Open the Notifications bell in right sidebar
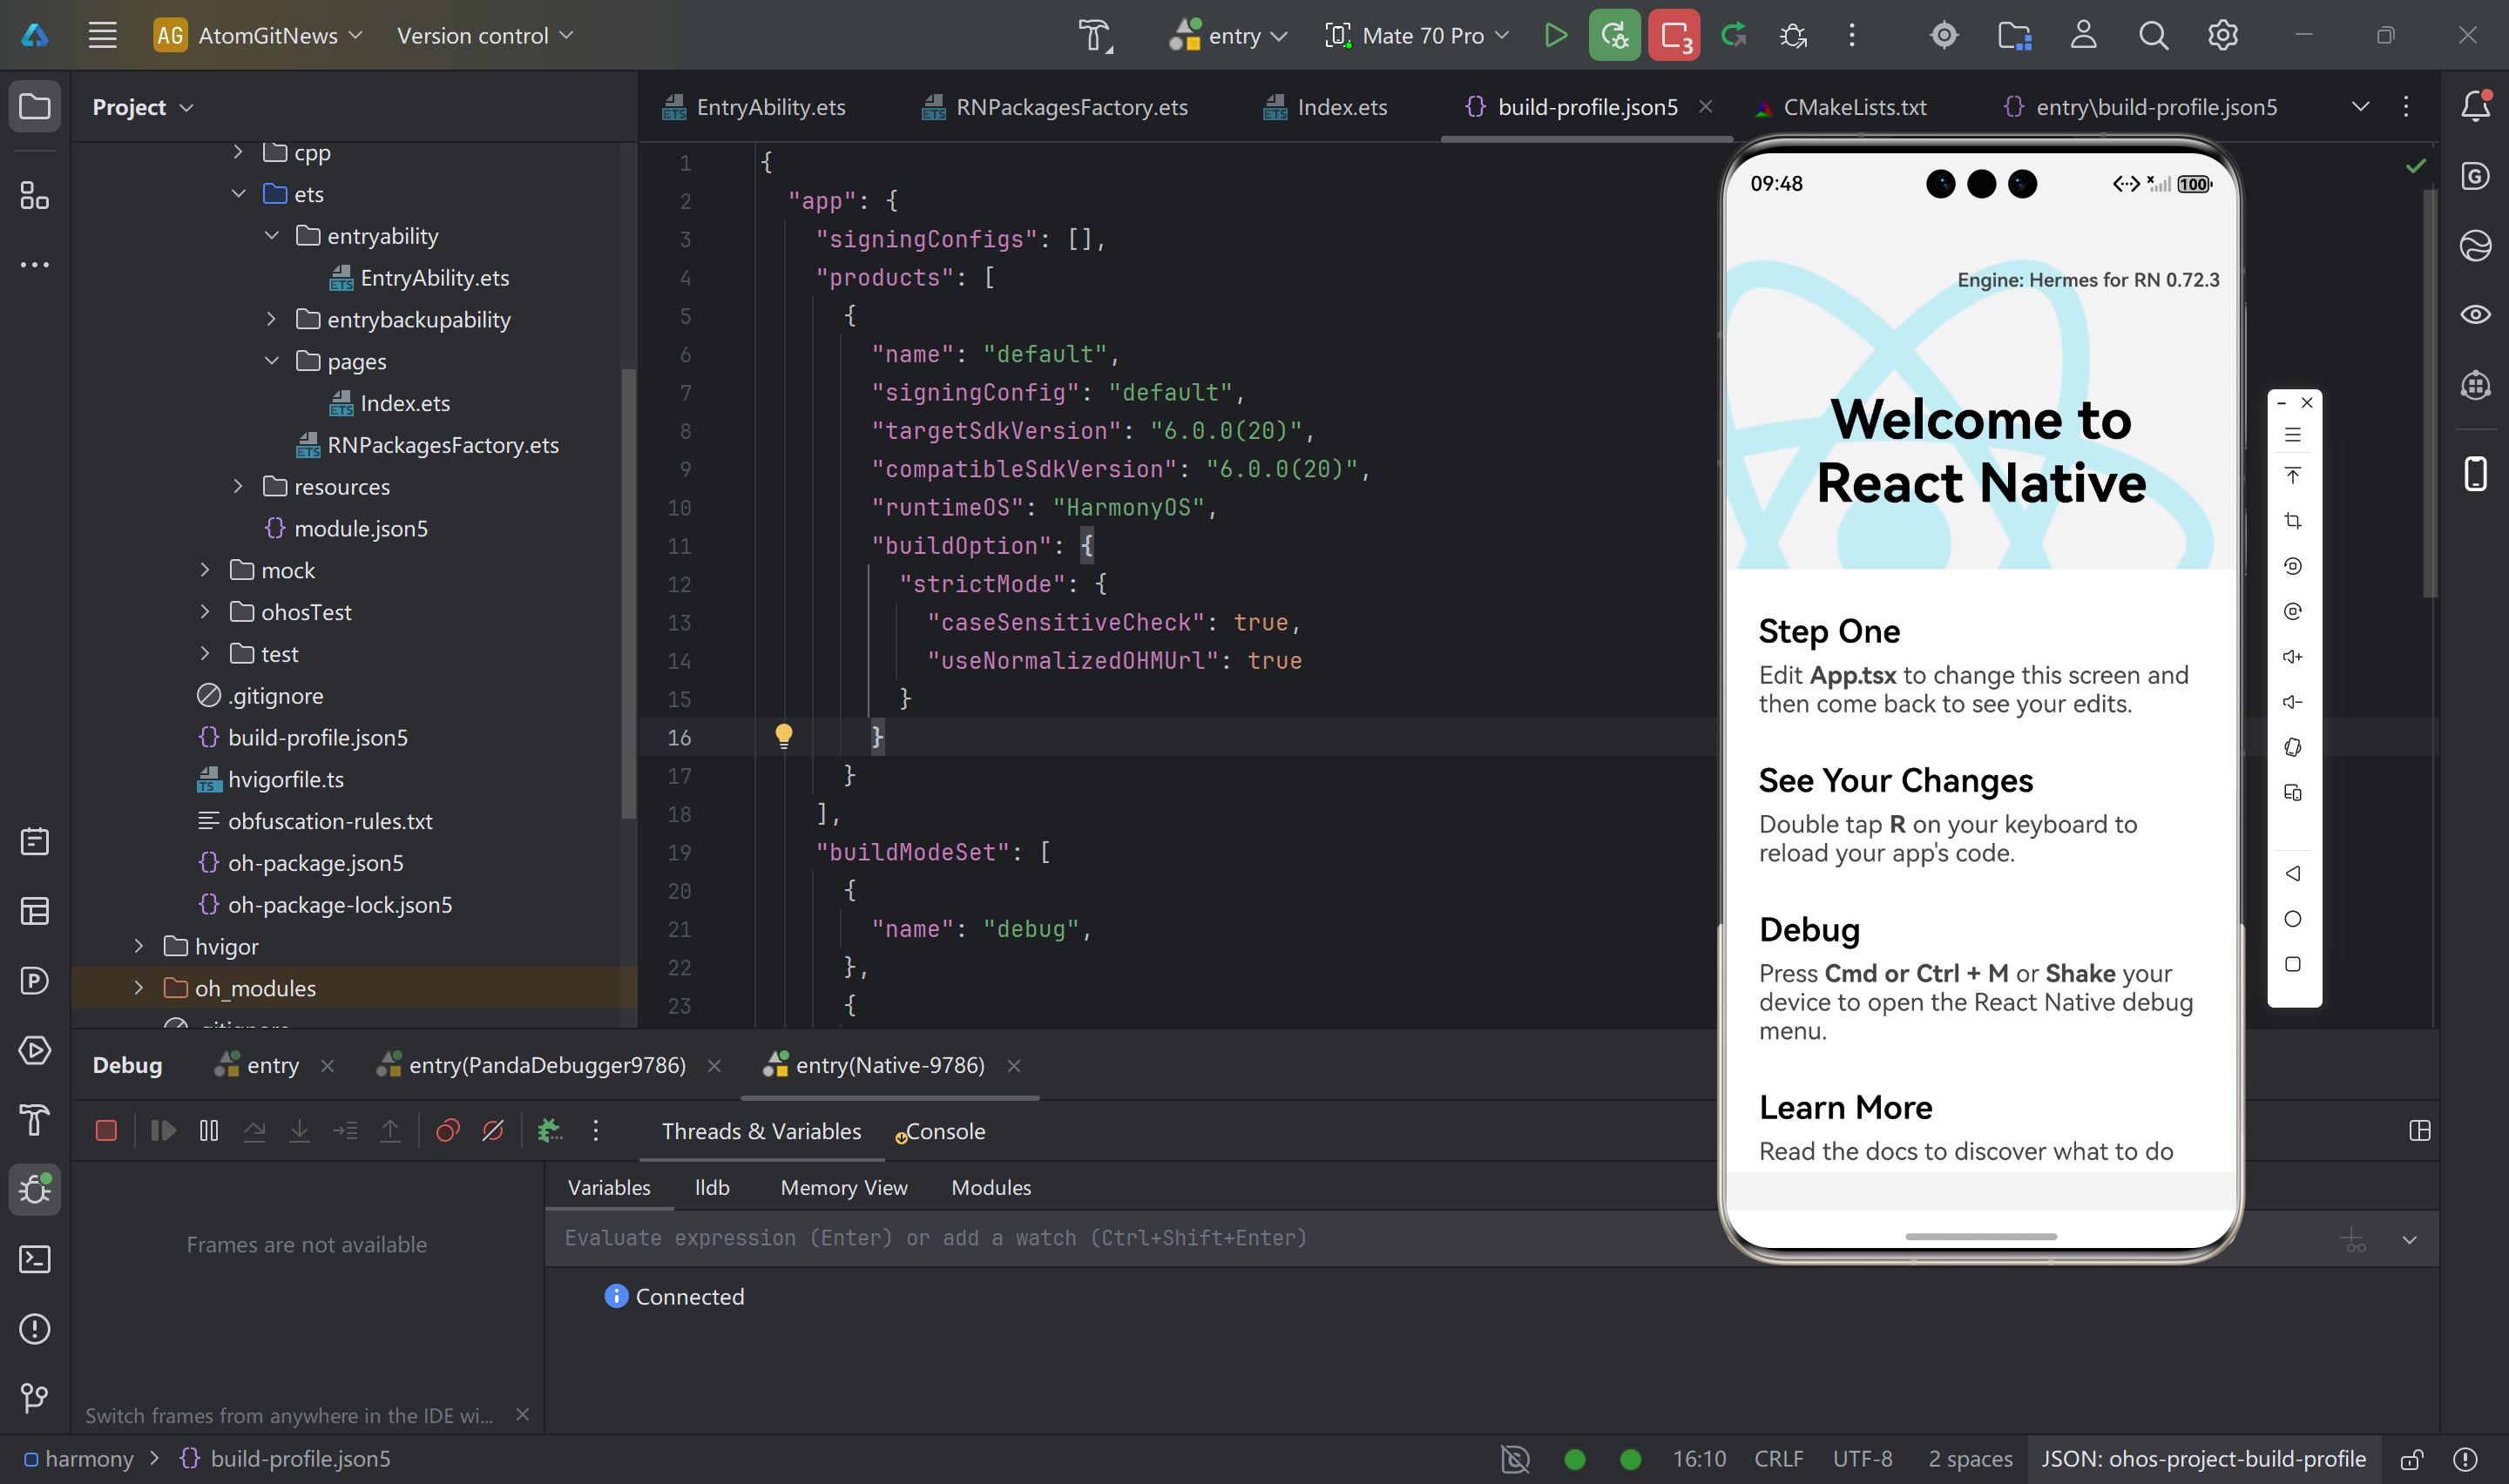 click(x=2475, y=106)
